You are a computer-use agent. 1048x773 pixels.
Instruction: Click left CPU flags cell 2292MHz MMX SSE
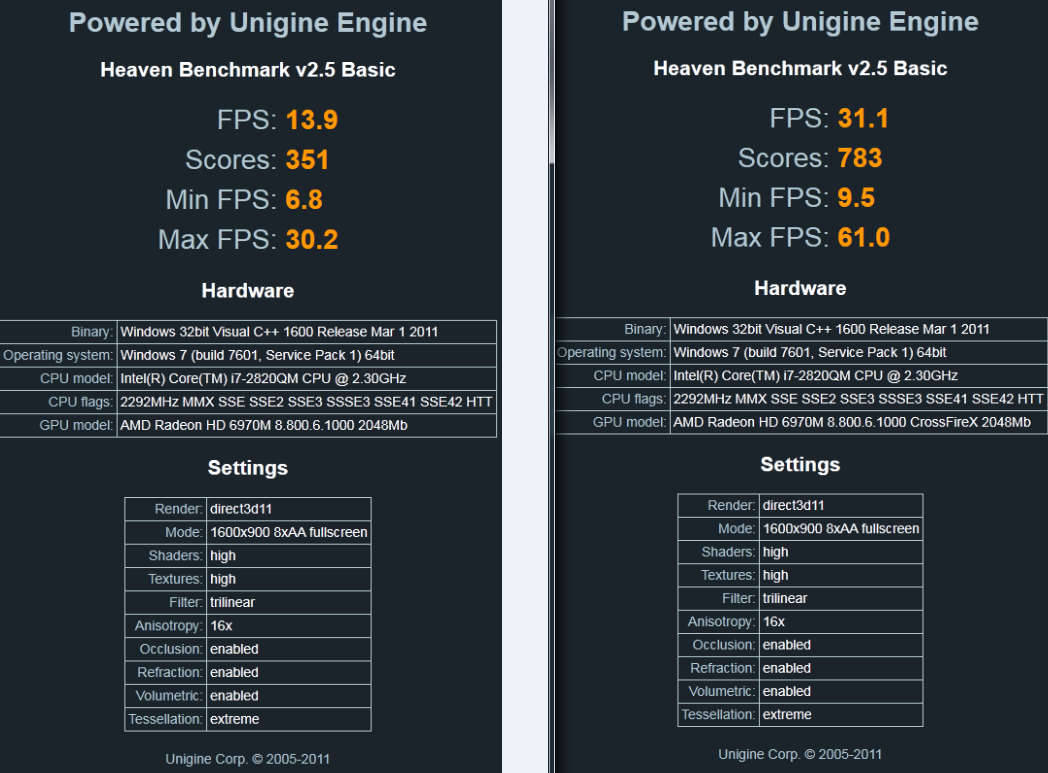(x=307, y=402)
